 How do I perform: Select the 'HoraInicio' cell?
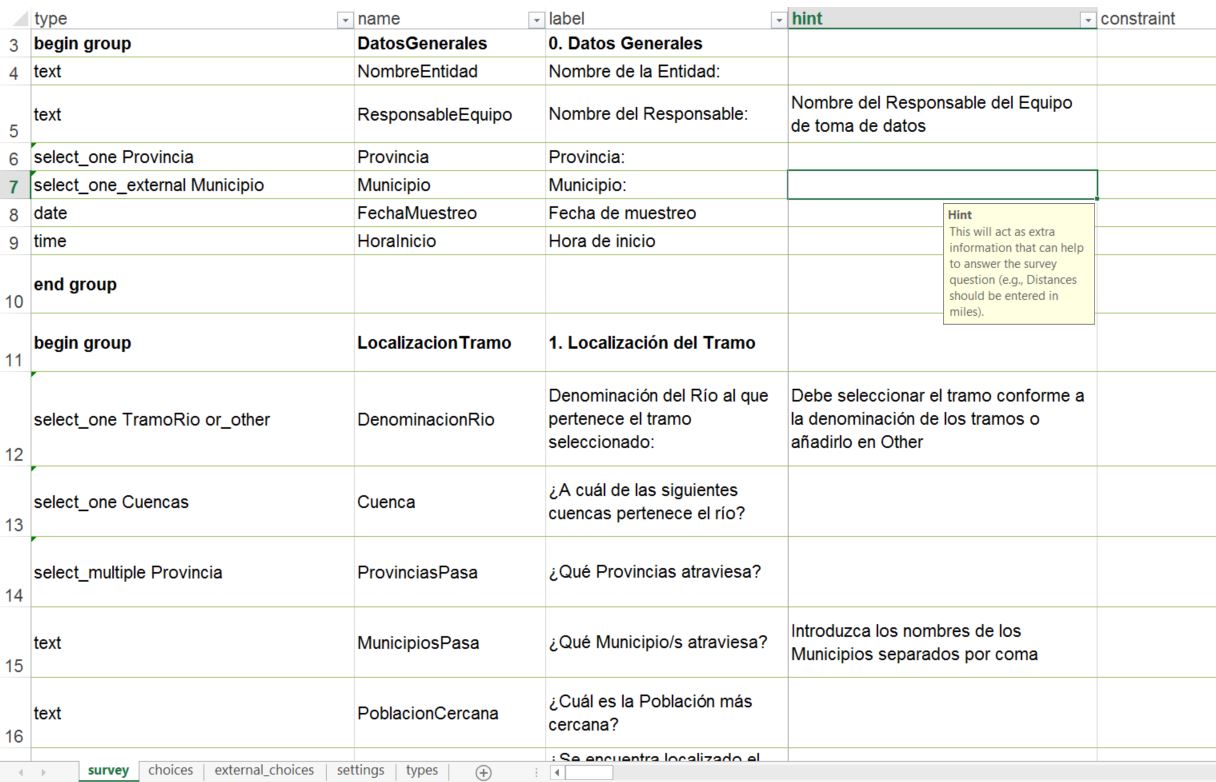[450, 241]
